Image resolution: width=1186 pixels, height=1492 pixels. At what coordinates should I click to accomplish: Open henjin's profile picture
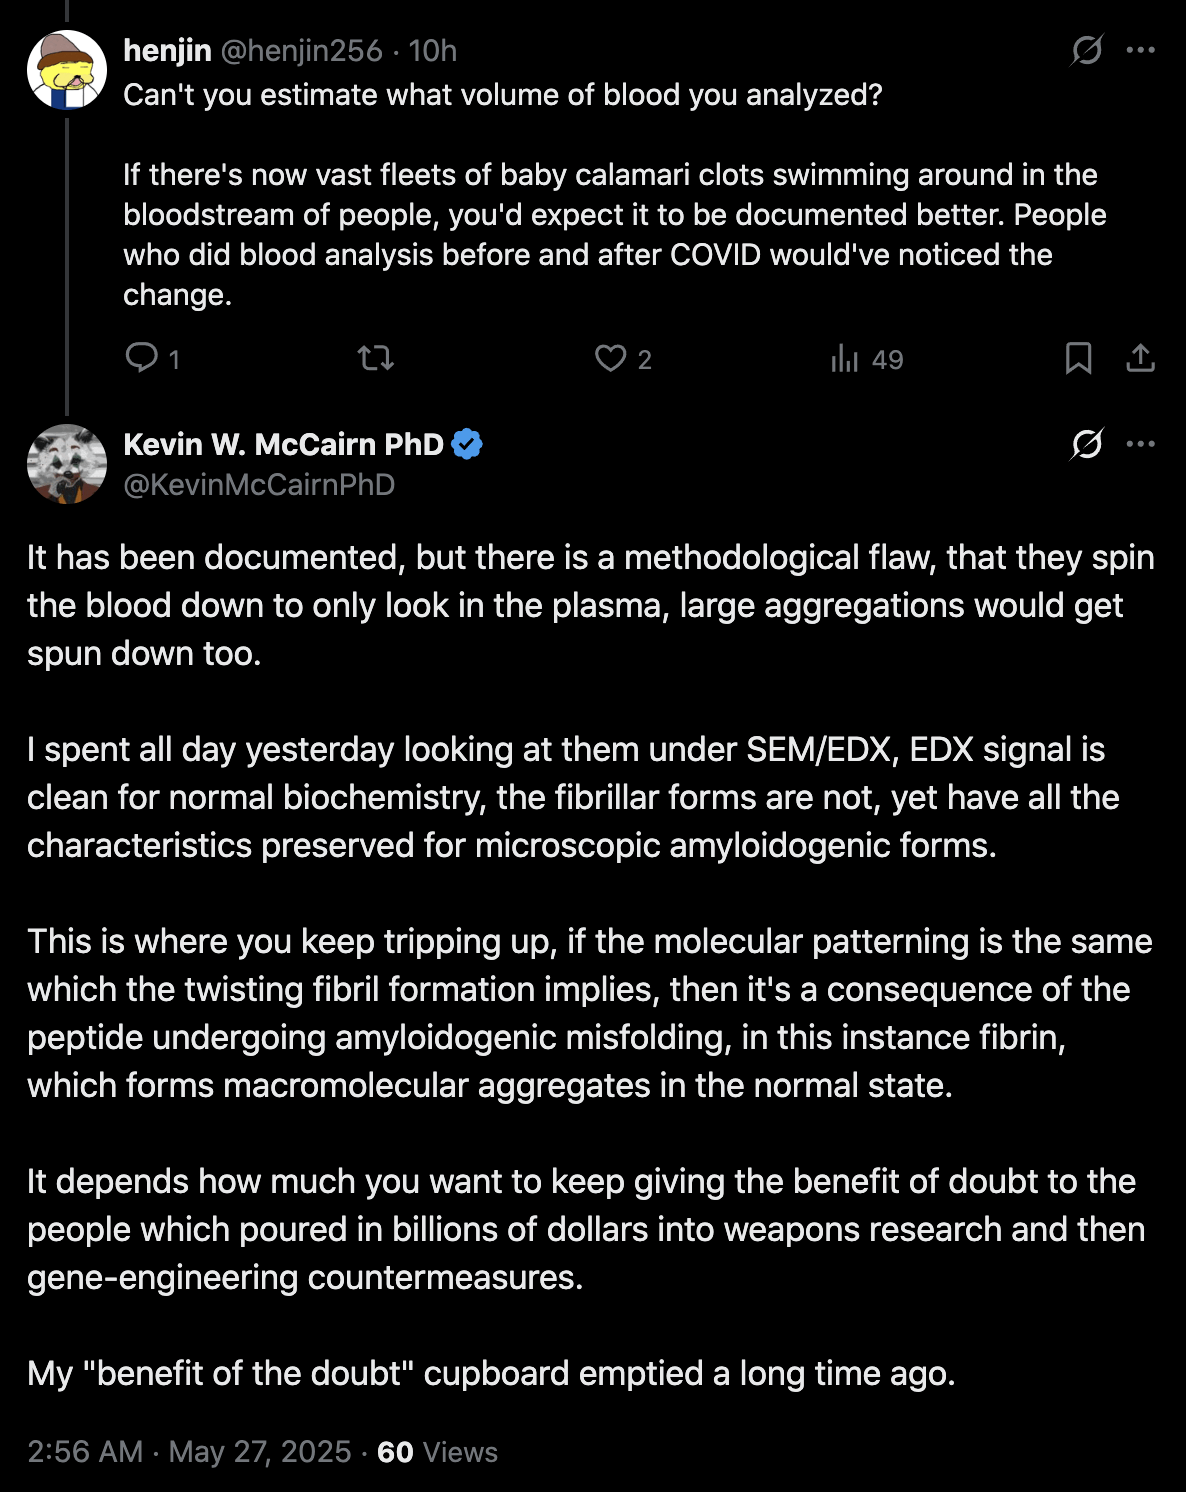click(x=67, y=70)
